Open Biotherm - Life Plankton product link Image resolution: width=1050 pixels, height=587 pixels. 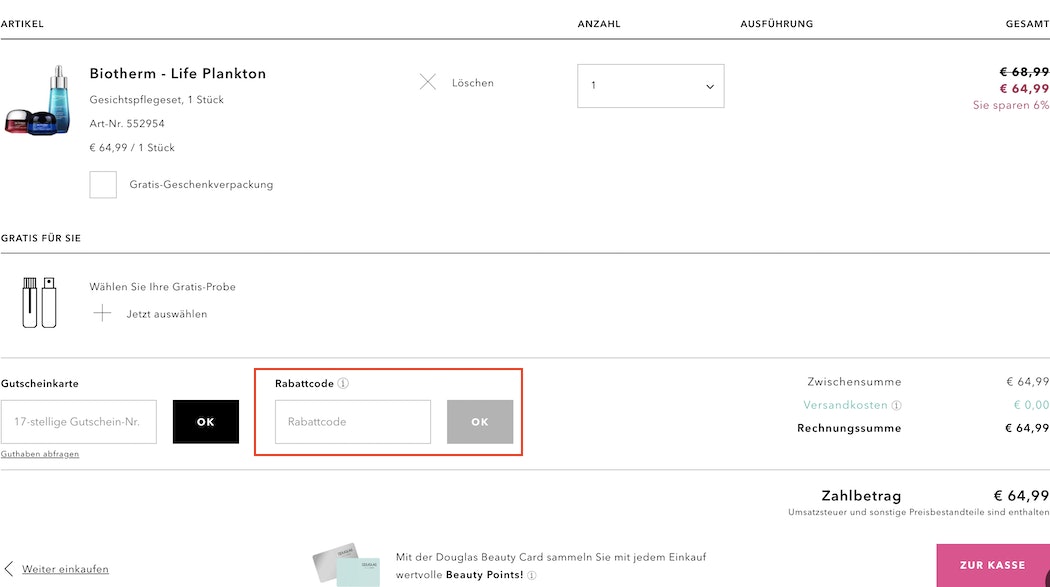(x=178, y=74)
